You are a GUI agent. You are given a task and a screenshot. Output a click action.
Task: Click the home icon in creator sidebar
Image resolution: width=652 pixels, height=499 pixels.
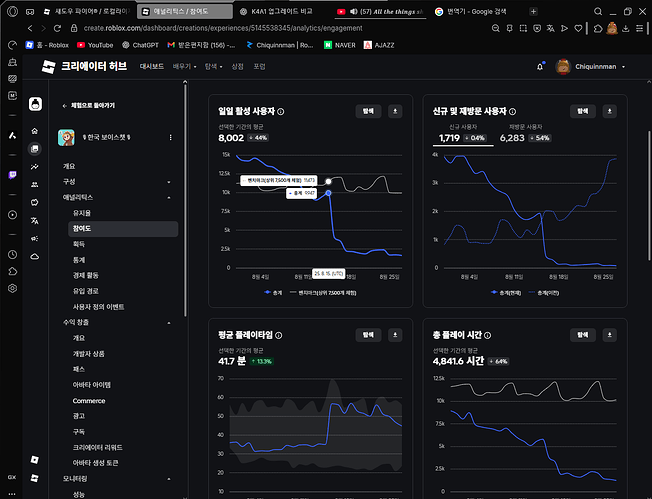[x=35, y=131]
